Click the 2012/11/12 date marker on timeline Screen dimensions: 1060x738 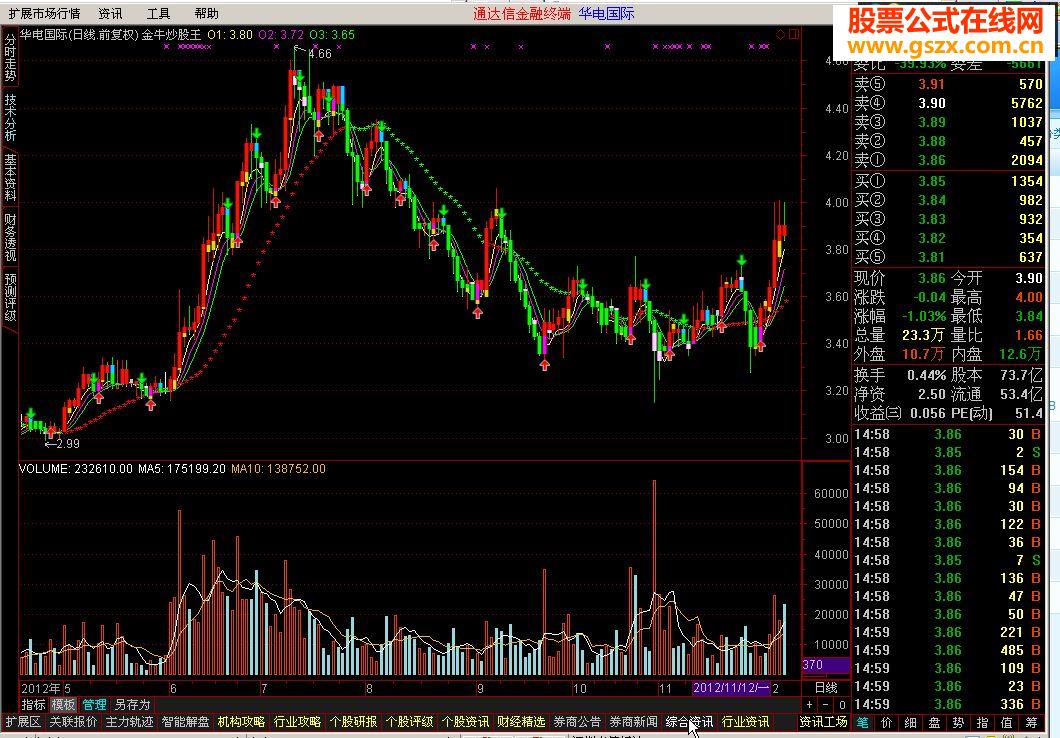coord(731,688)
